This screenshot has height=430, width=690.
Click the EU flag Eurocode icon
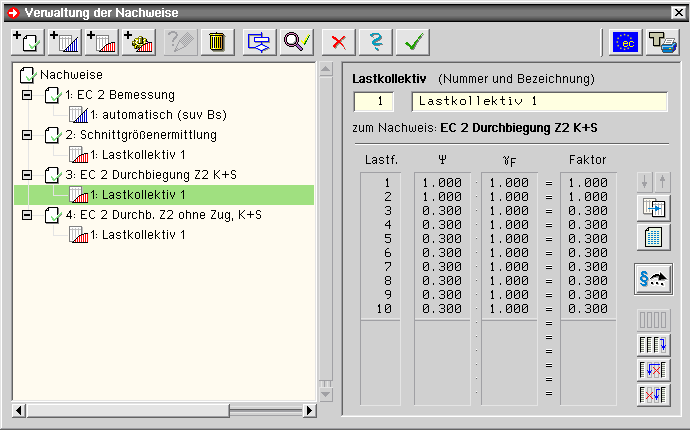(x=626, y=41)
